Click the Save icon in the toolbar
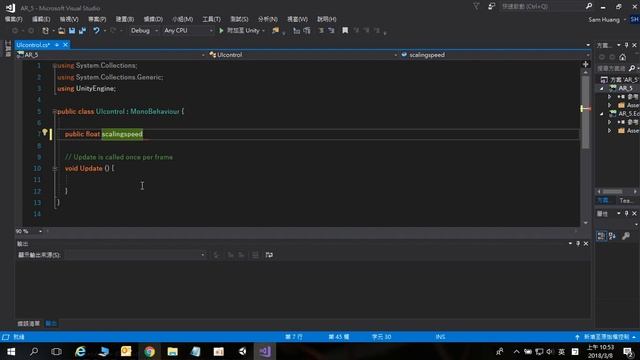 [72, 31]
